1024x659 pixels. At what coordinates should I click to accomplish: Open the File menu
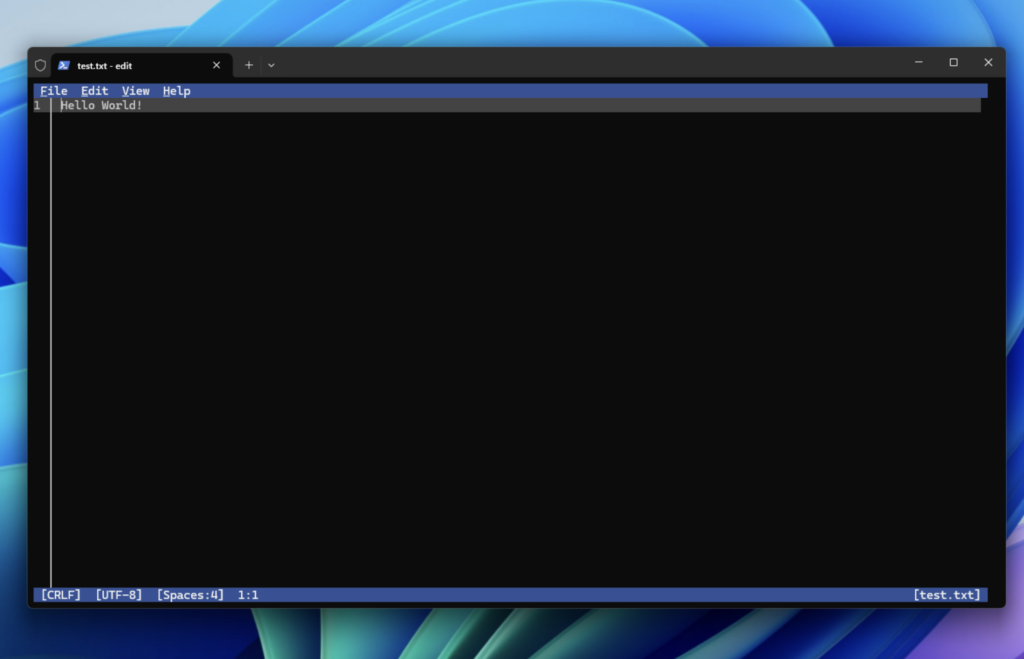click(54, 91)
